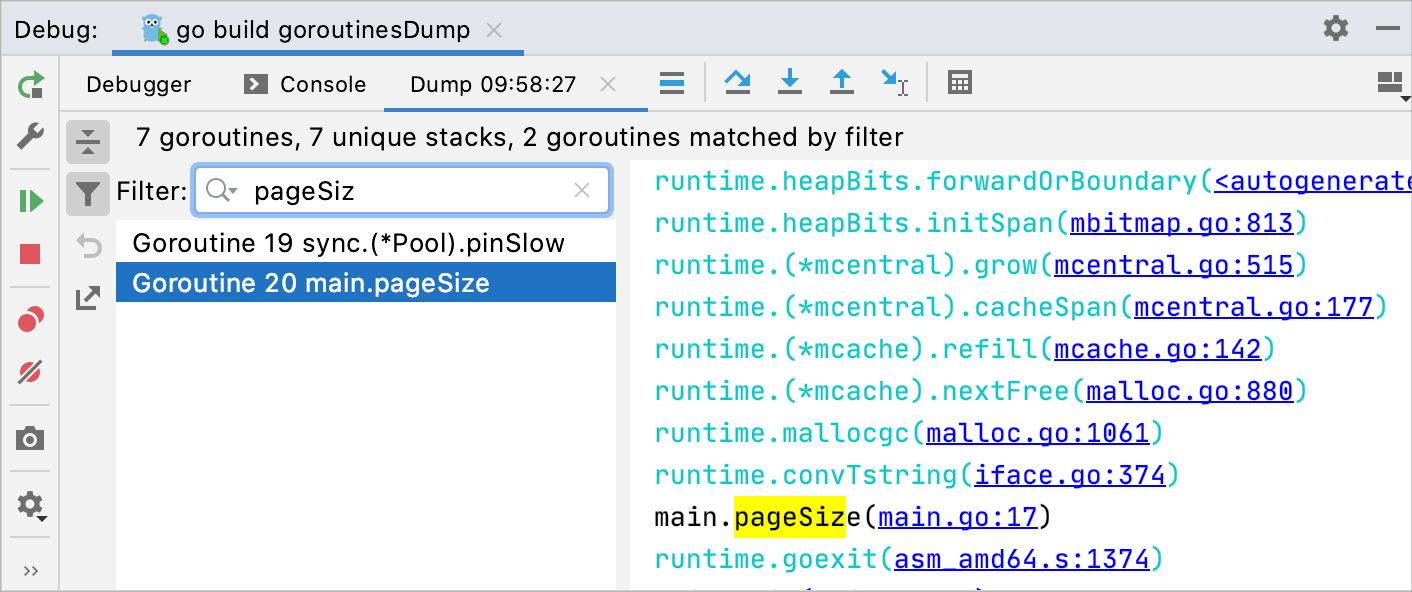
Task: Switch to the Console tab
Action: (x=306, y=85)
